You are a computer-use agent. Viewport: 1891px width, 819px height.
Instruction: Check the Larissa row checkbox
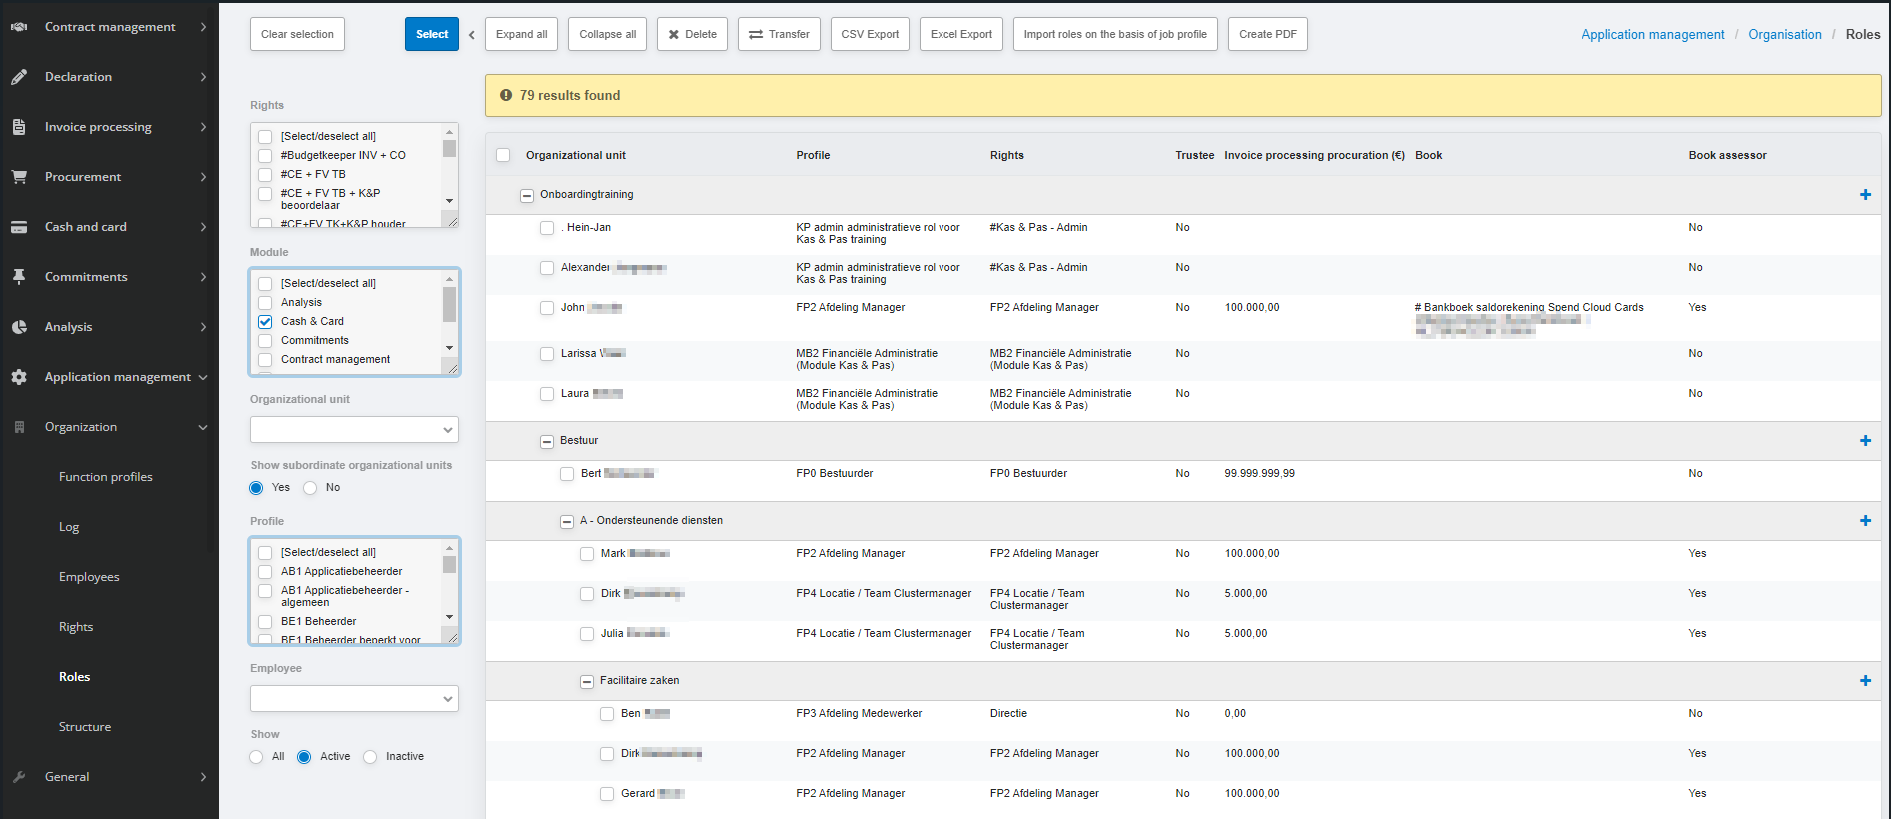click(547, 354)
